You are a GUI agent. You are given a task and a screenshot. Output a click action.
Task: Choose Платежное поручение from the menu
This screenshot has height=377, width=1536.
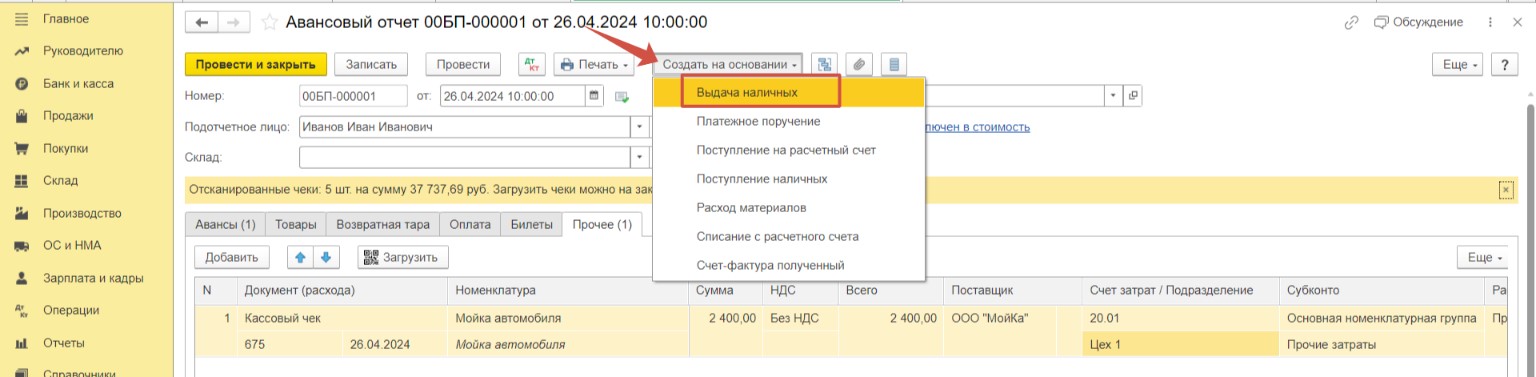[x=790, y=121]
